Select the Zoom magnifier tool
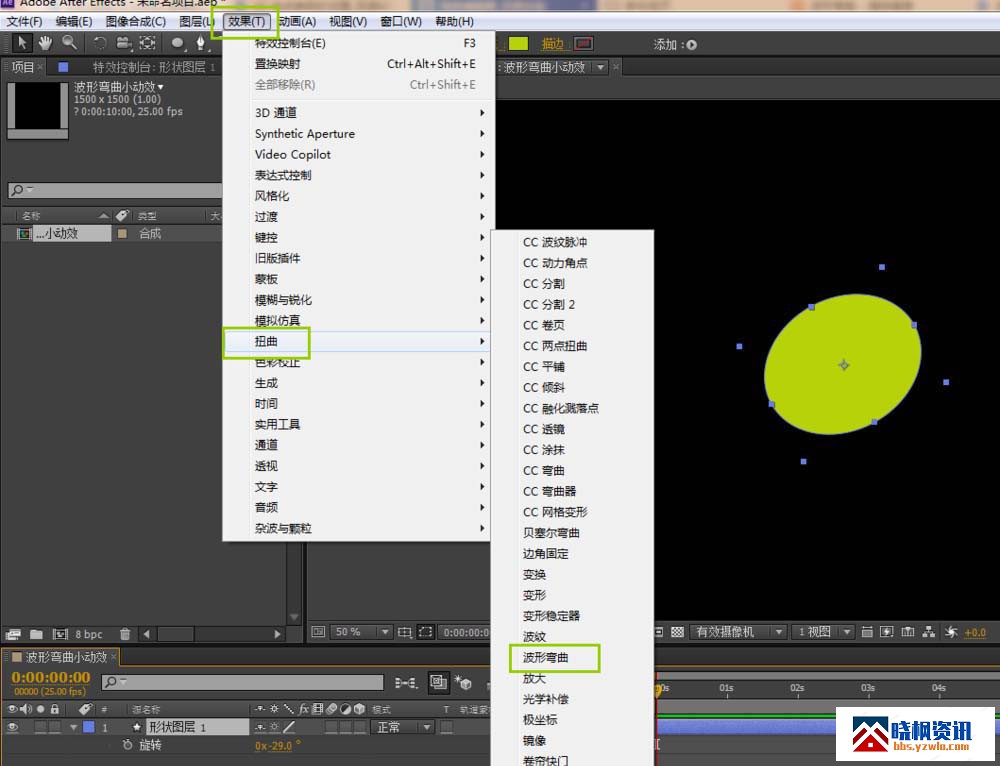This screenshot has height=766, width=1000. pyautogui.click(x=70, y=43)
